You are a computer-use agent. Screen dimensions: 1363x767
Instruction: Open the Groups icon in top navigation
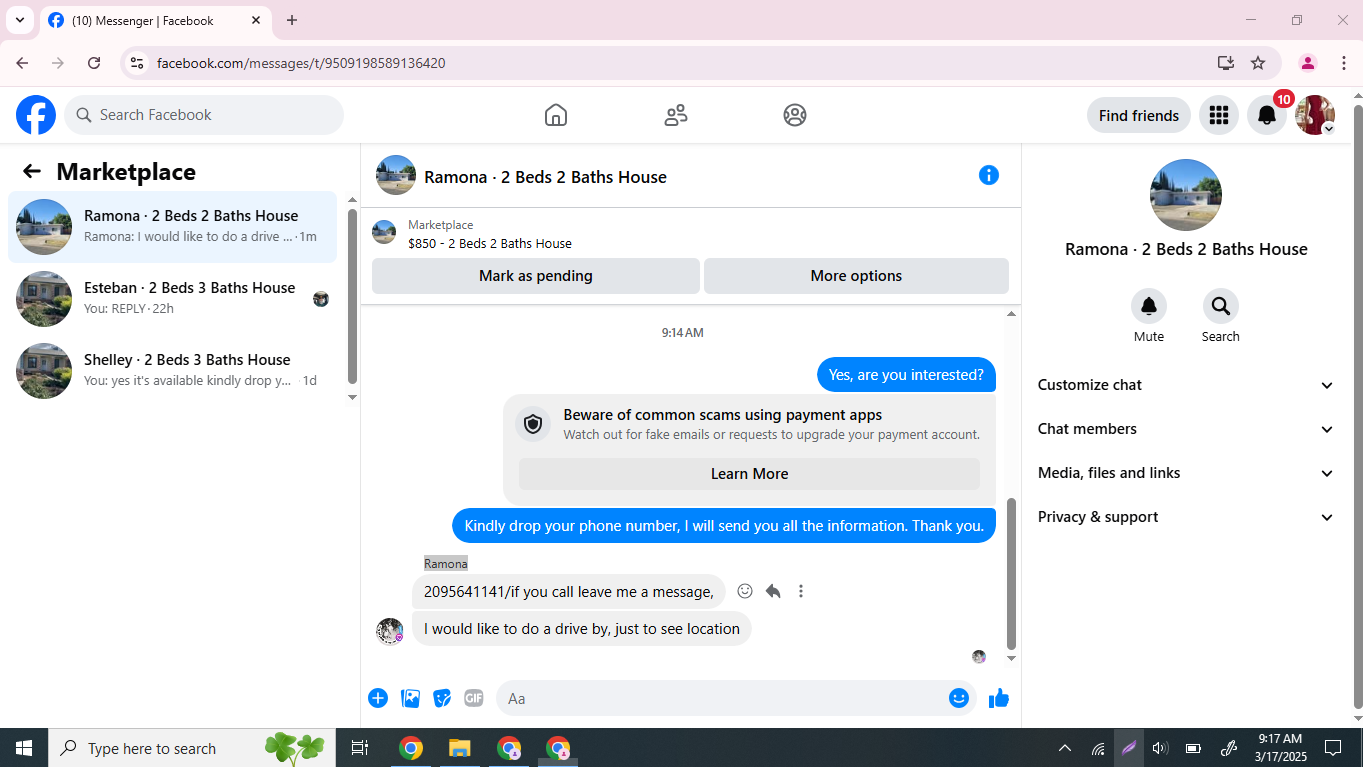click(x=795, y=115)
